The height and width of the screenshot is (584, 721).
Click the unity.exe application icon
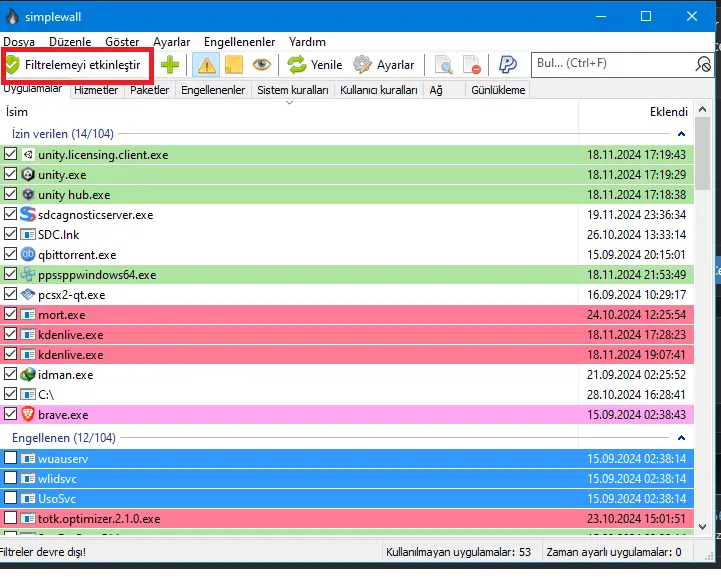pos(28,175)
